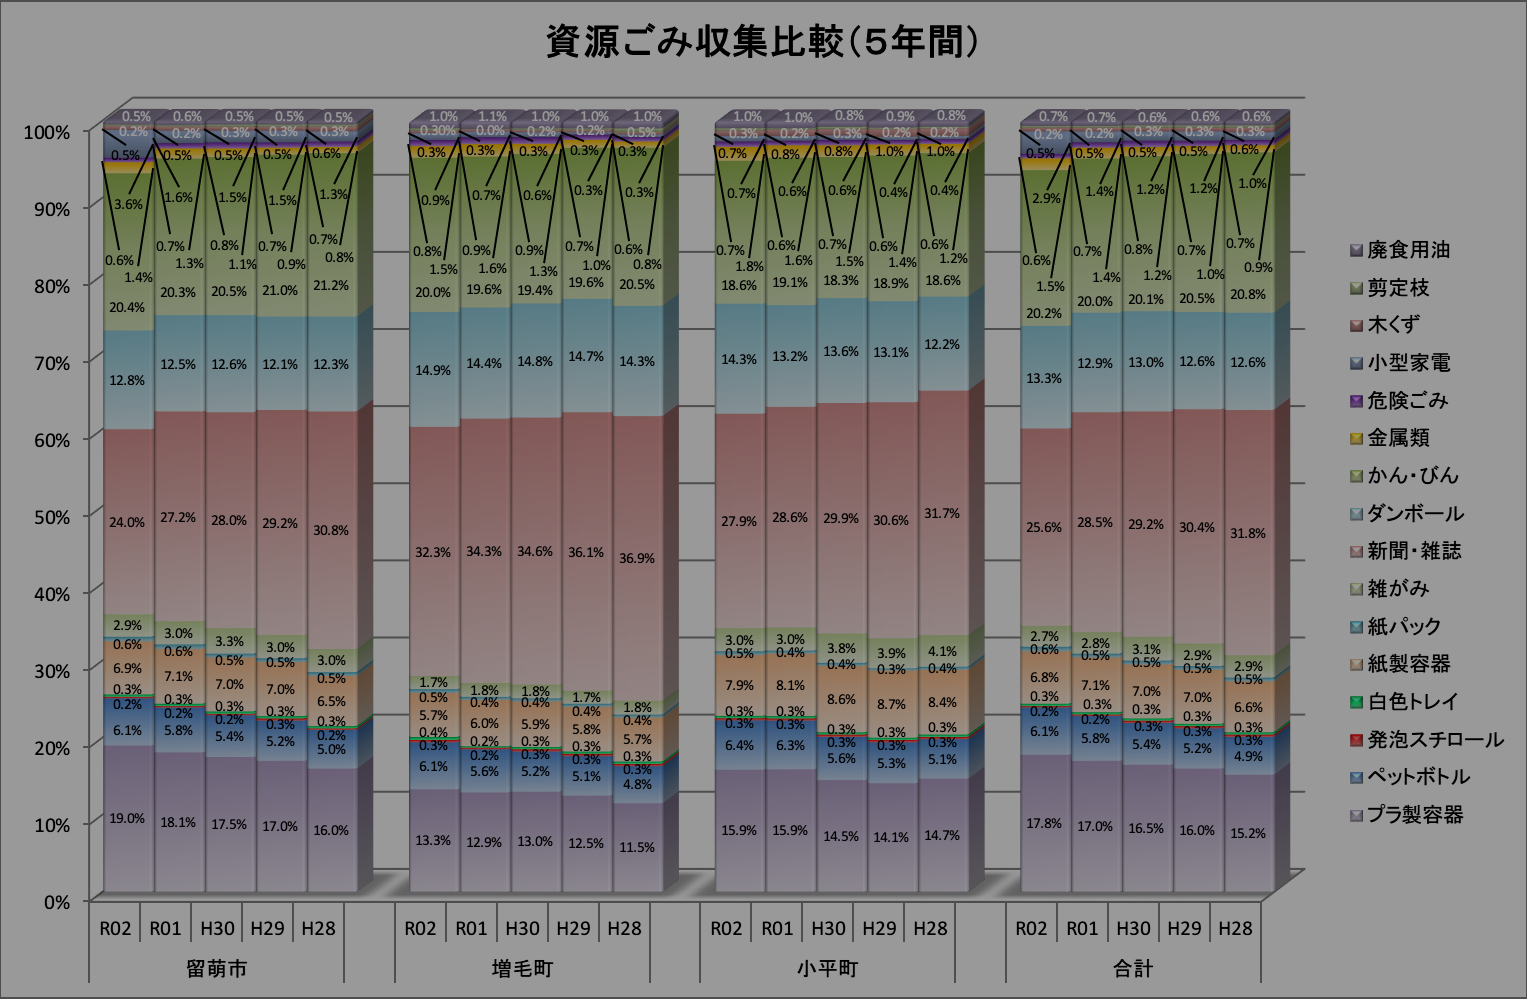Click the 金属類 legend color swatch
This screenshot has width=1527, height=999.
[x=1356, y=438]
